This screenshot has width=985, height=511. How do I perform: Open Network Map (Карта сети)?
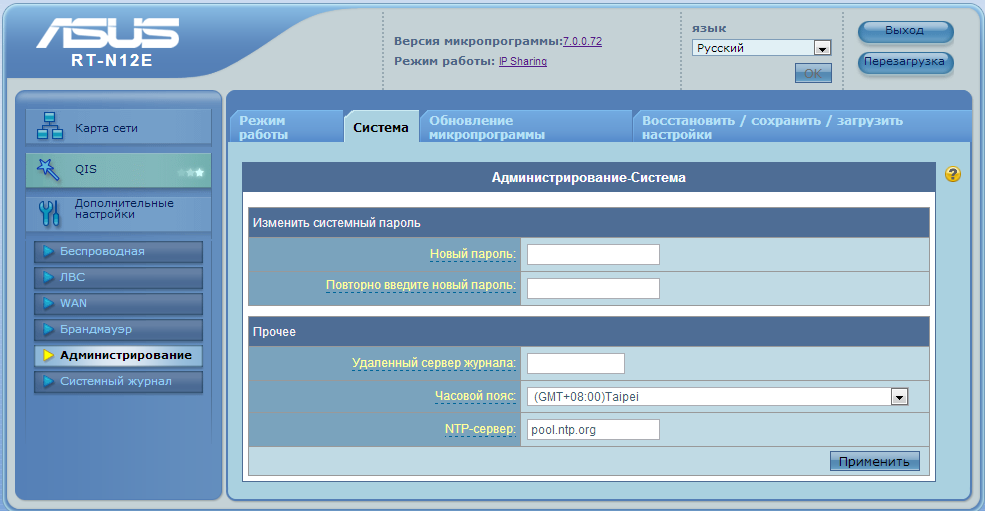point(118,128)
